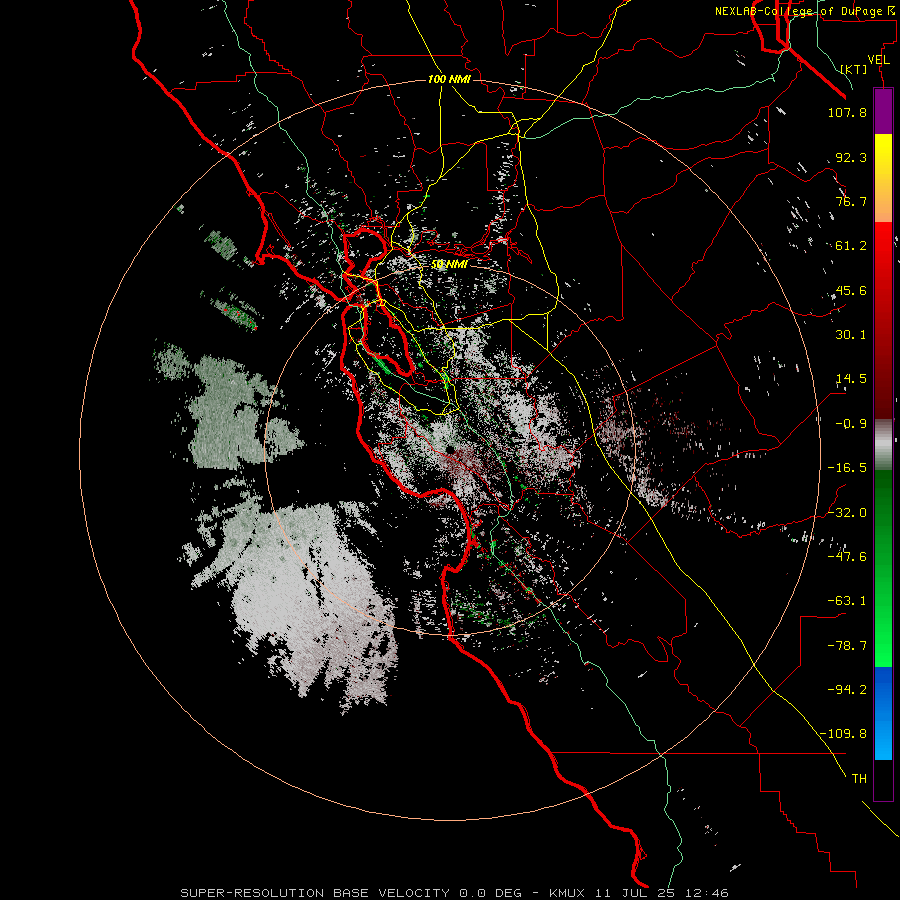Click the 76.7 scale value
This screenshot has height=900, width=900.
pyautogui.click(x=851, y=201)
